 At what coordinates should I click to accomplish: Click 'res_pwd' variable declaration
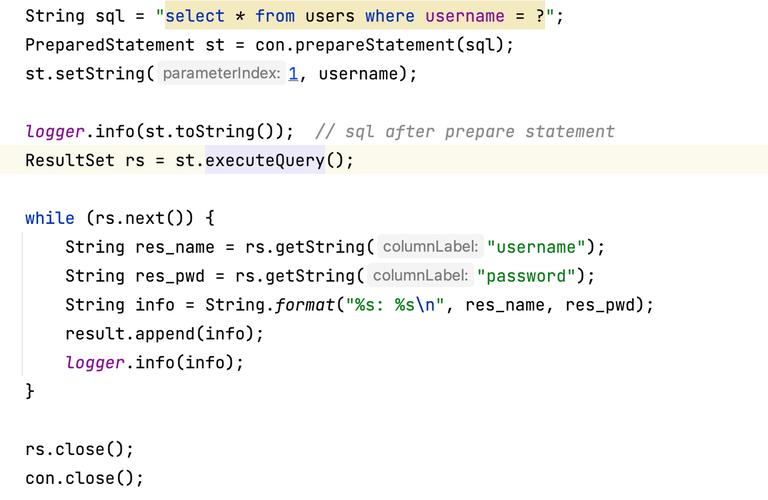pyautogui.click(x=170, y=276)
